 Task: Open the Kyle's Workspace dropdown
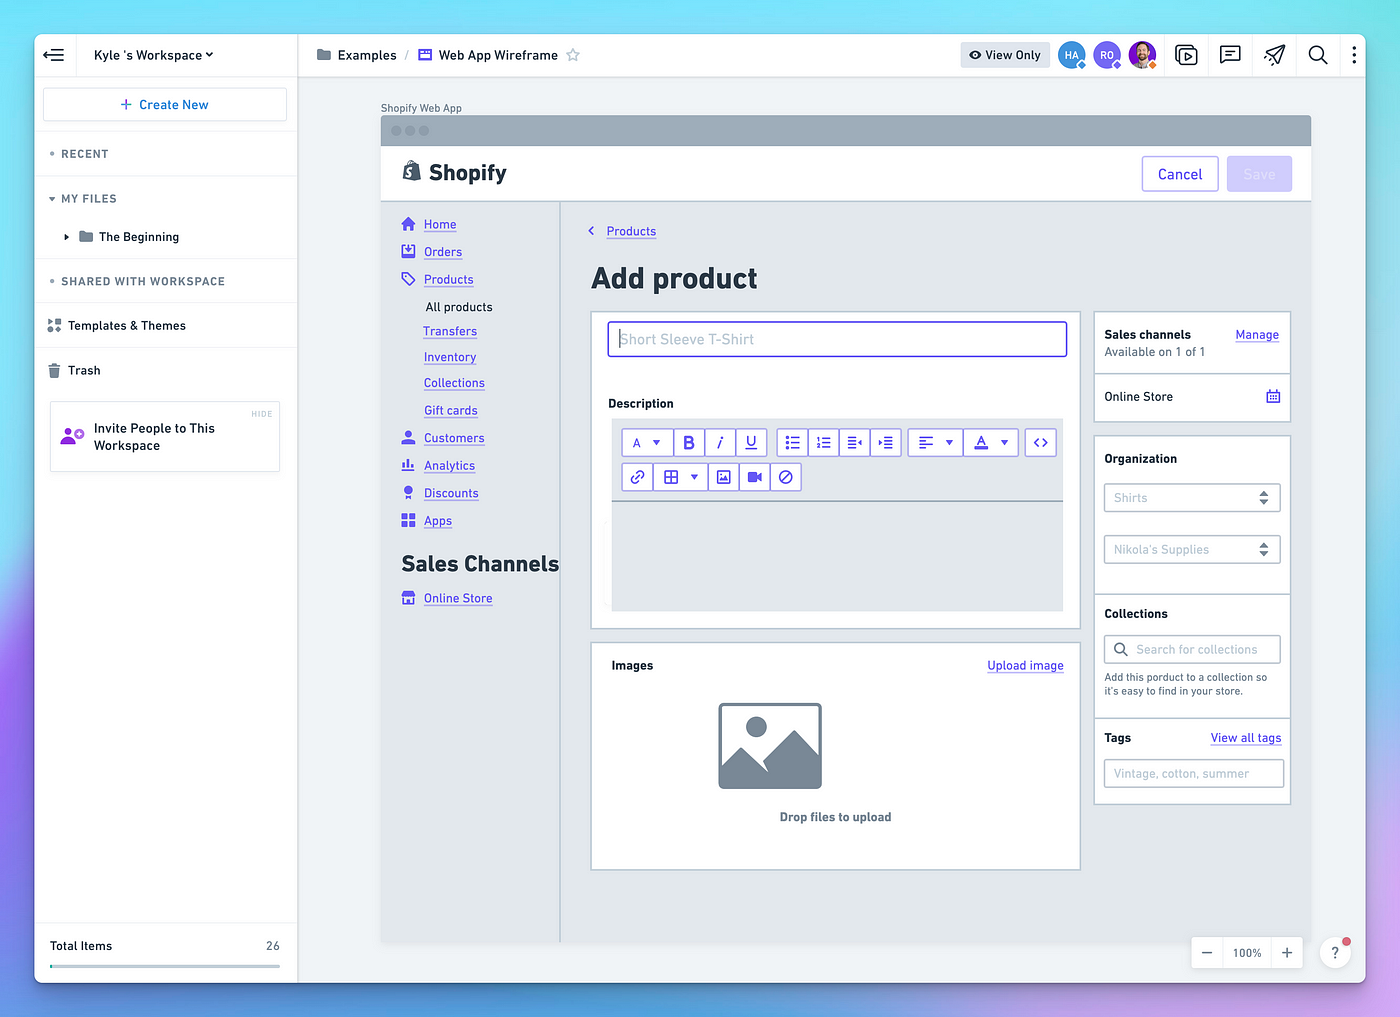tap(153, 55)
